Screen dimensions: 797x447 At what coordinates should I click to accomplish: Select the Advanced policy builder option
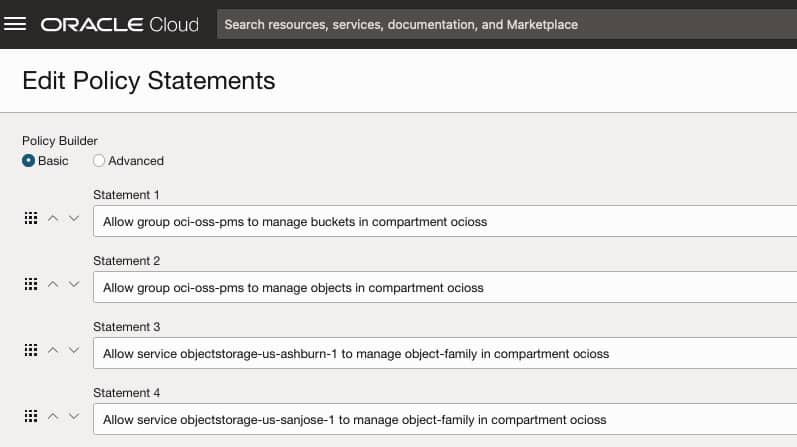click(x=99, y=160)
